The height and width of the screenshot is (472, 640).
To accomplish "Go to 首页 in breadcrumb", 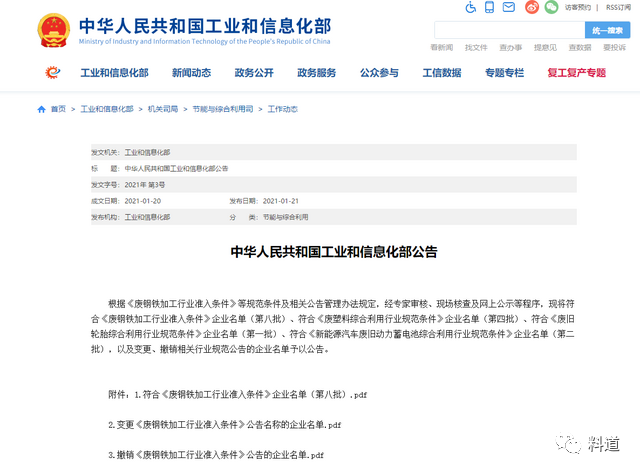I will pyautogui.click(x=58, y=109).
